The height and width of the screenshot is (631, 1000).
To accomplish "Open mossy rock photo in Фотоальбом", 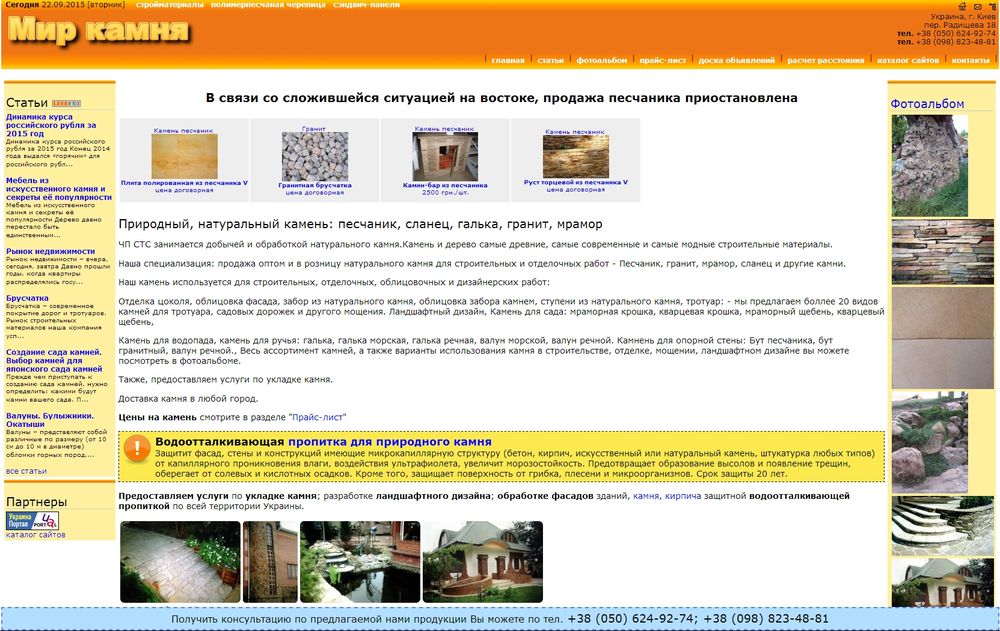I will (x=930, y=166).
